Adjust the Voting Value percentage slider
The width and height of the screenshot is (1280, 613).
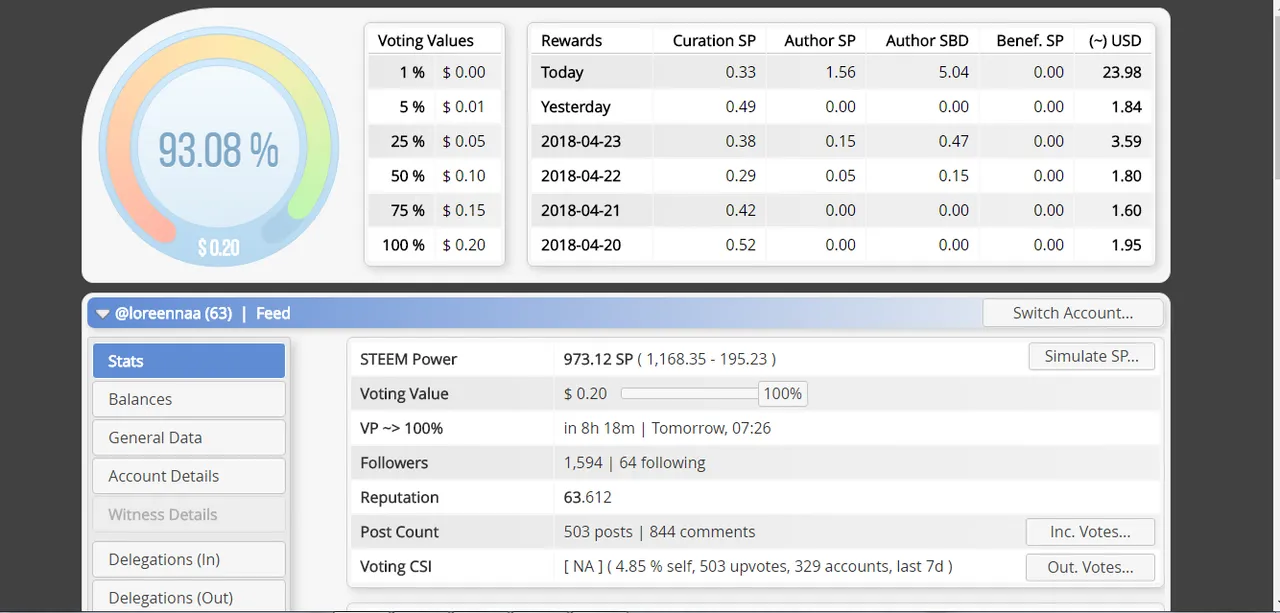[689, 394]
